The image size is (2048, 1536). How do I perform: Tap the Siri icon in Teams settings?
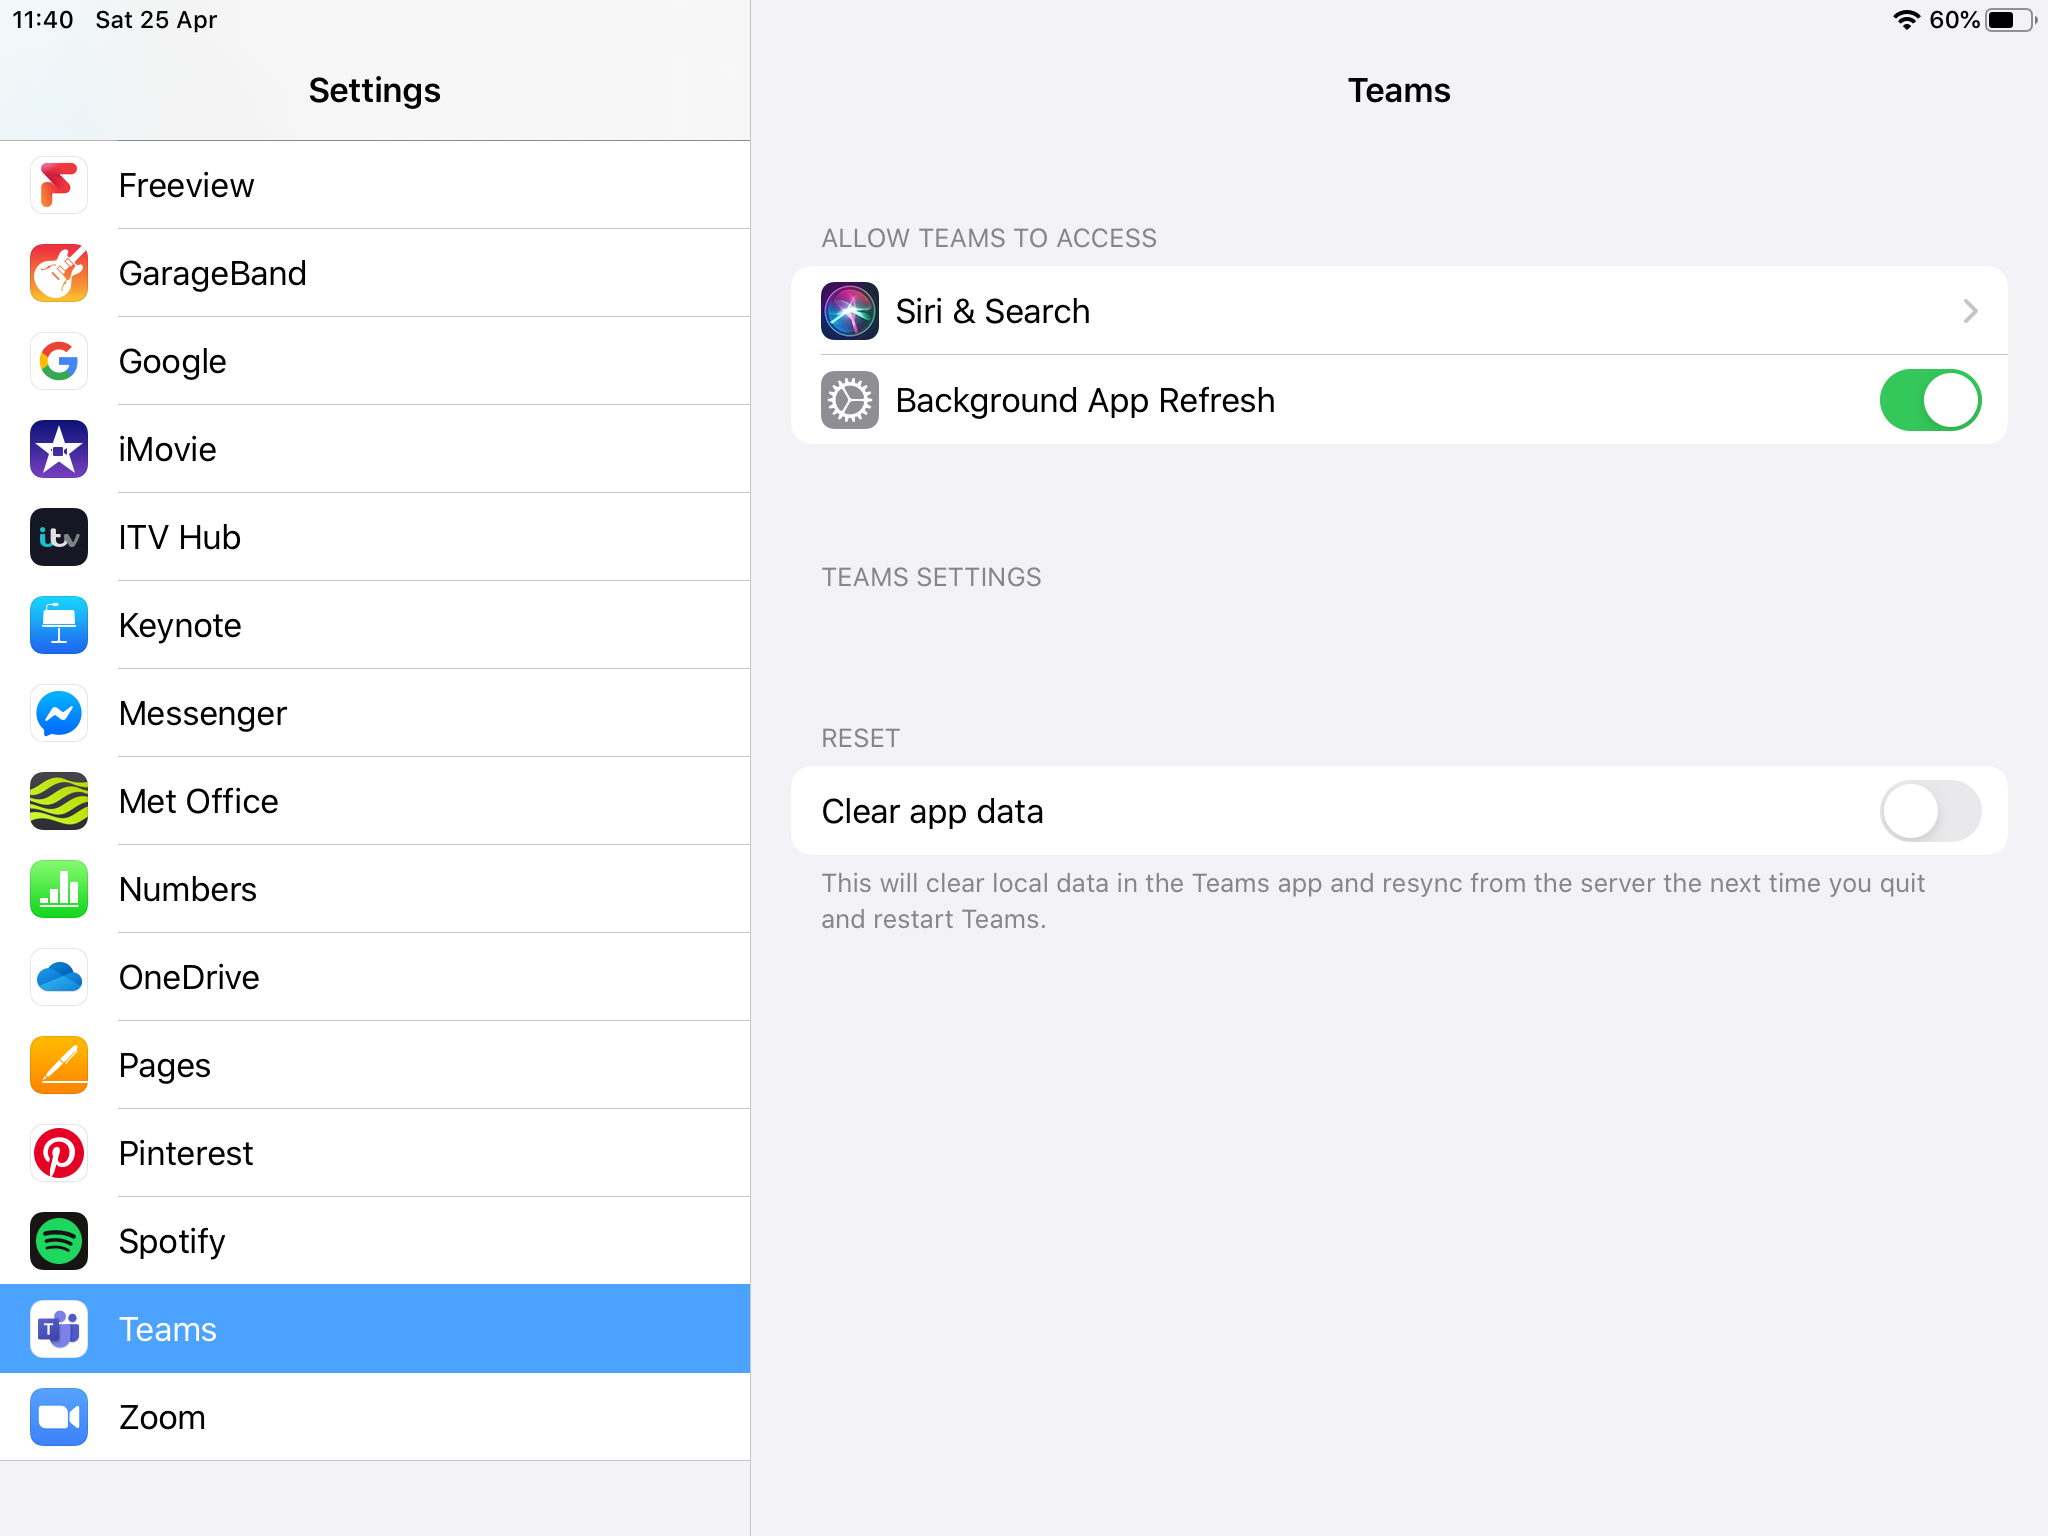(x=849, y=311)
